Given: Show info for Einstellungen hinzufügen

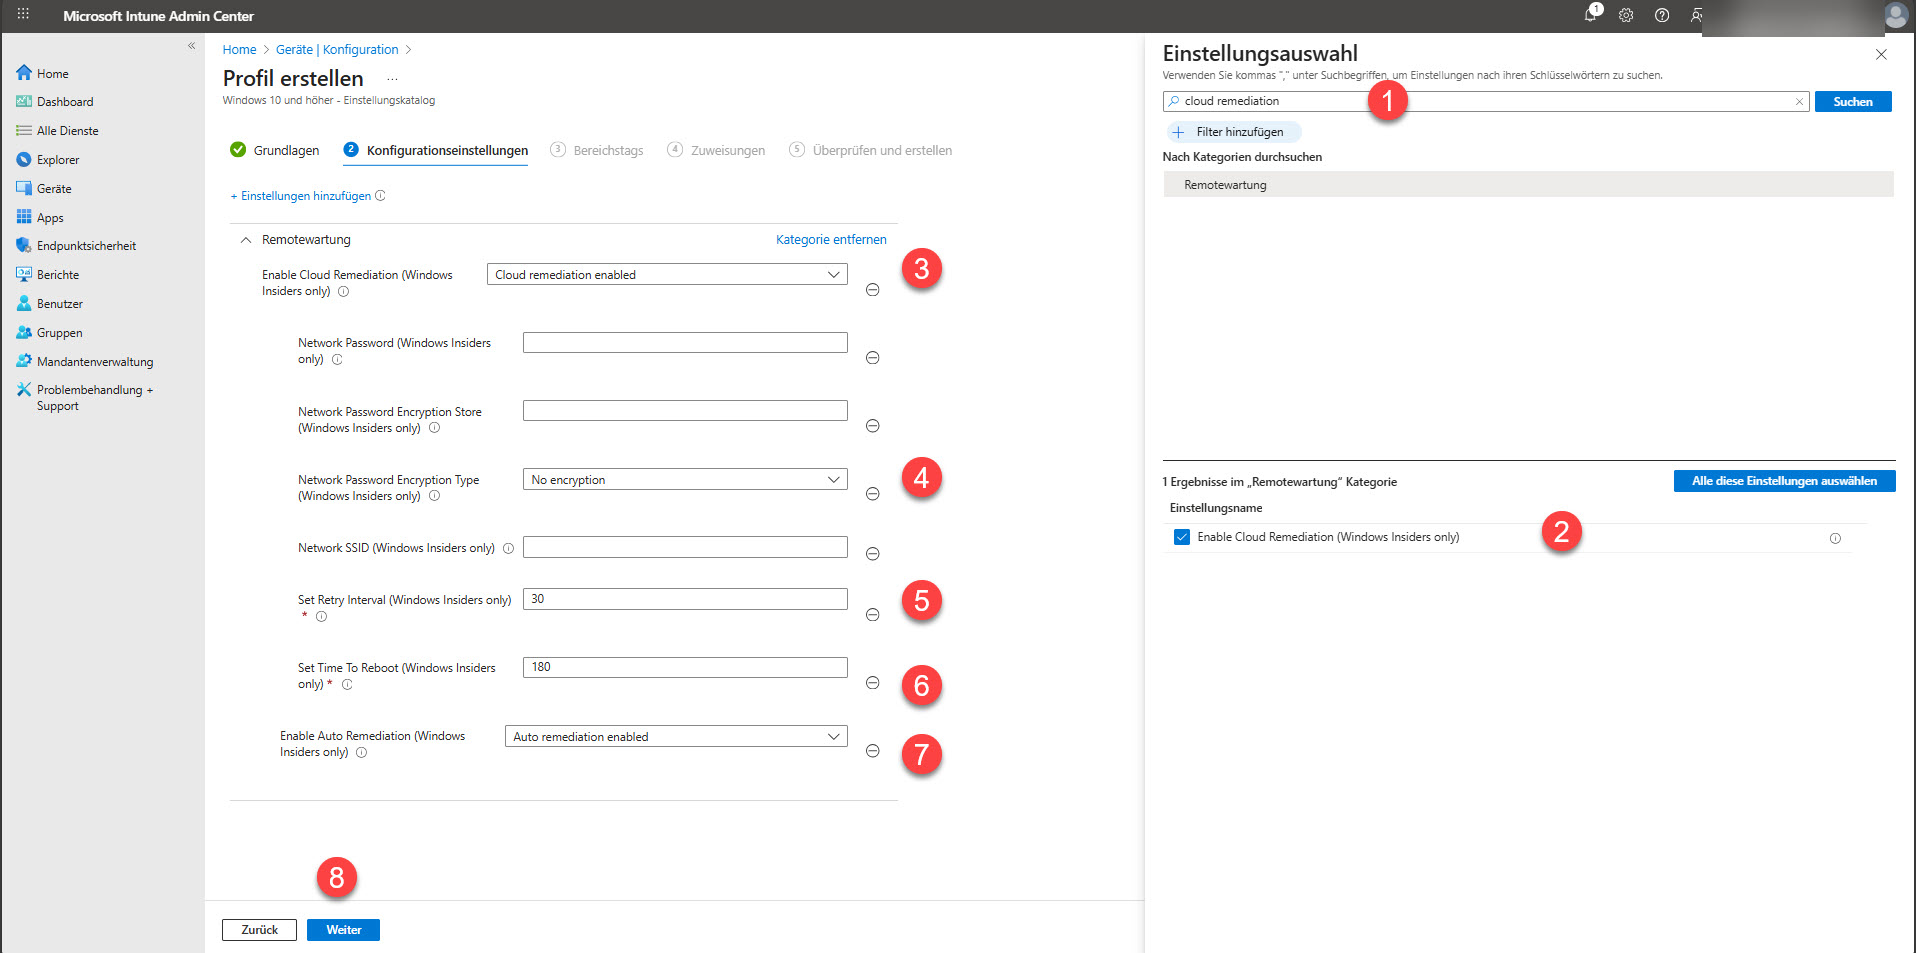Looking at the screenshot, I should coord(380,196).
